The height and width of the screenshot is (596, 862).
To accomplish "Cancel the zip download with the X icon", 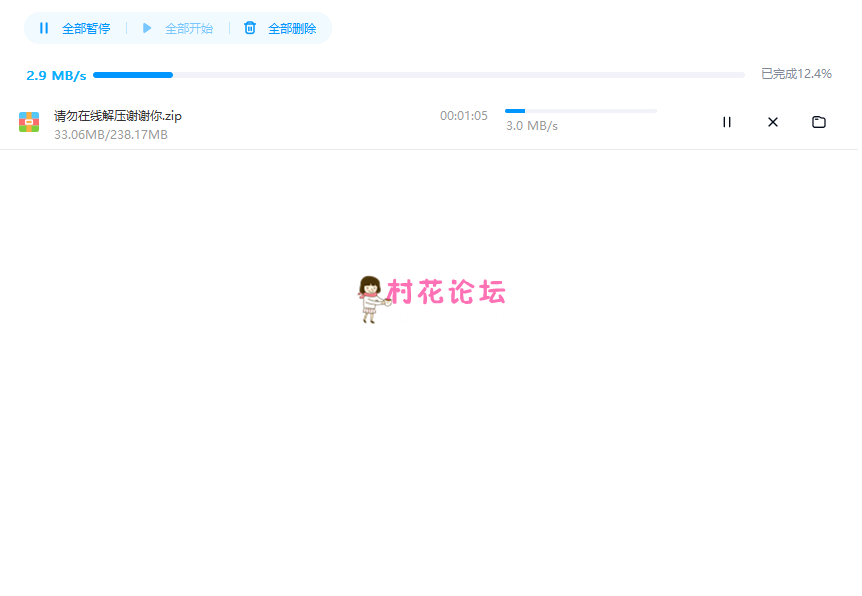I will click(773, 122).
